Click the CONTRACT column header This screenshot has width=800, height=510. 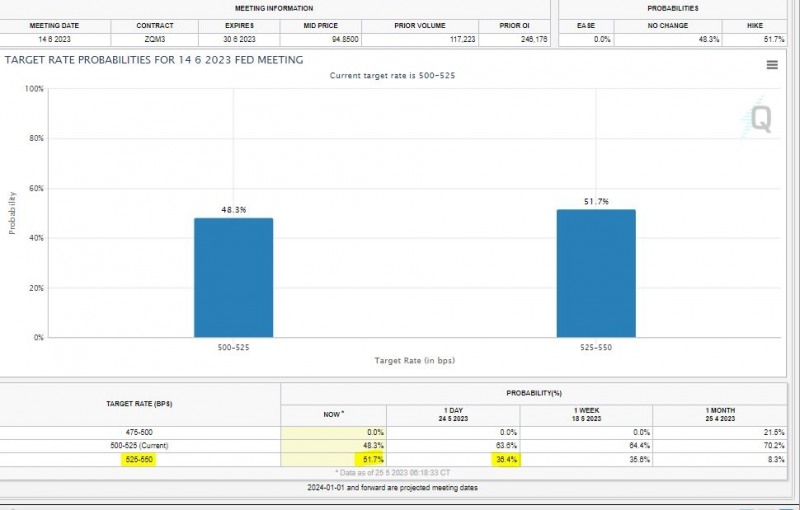pyautogui.click(x=155, y=26)
